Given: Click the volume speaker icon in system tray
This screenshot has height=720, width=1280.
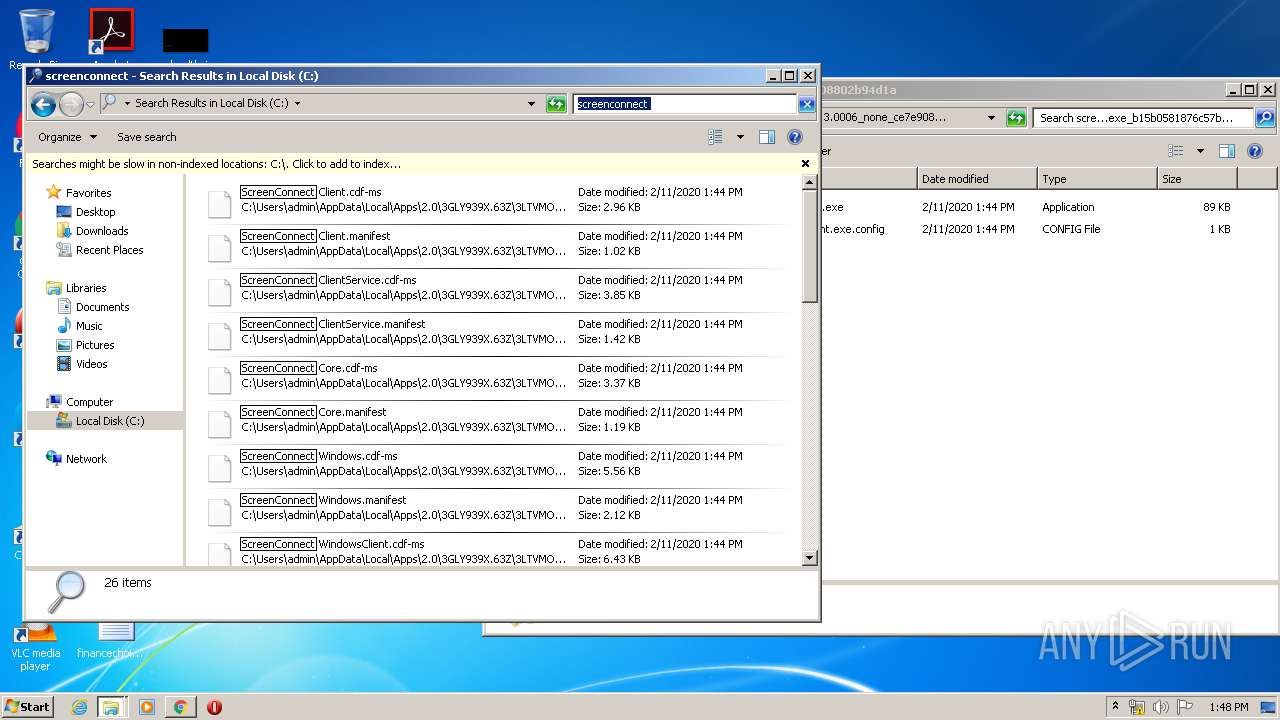Looking at the screenshot, I should tap(1161, 707).
